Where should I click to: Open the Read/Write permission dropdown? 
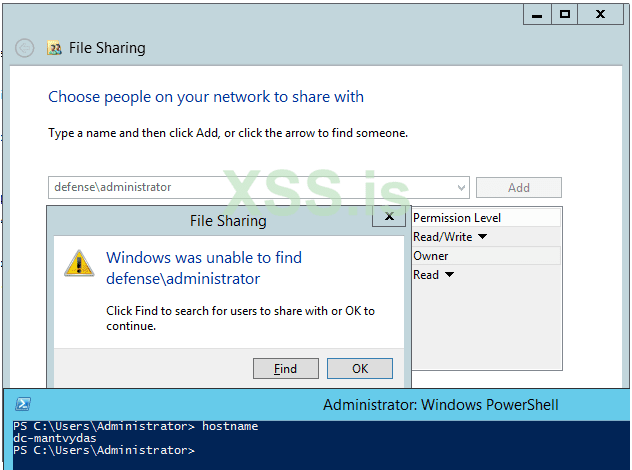482,237
